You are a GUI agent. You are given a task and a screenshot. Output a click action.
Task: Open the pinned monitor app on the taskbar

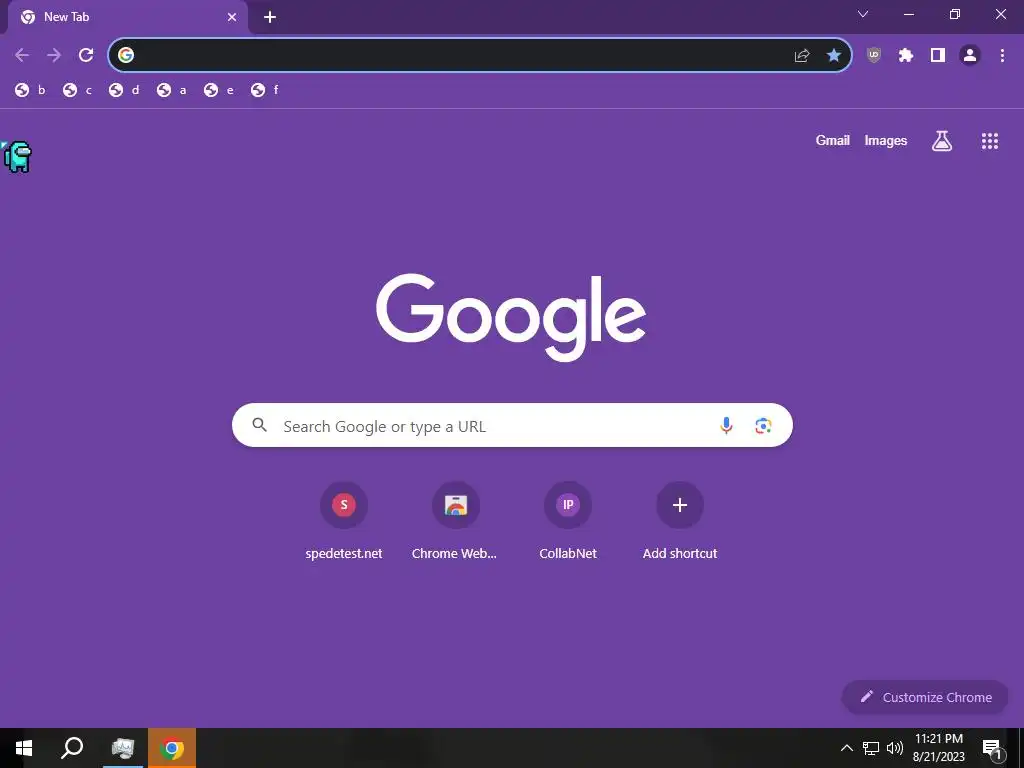(122, 748)
